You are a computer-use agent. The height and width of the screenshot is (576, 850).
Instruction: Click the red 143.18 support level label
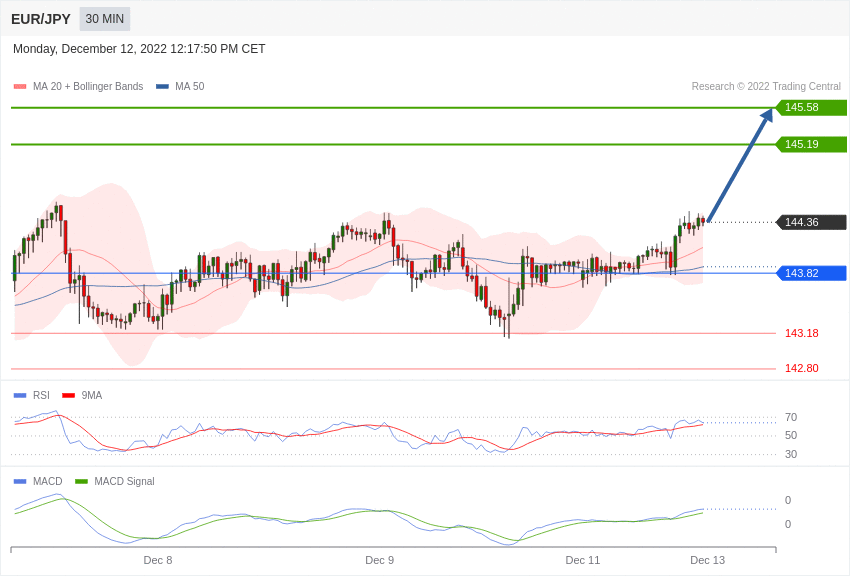[801, 334]
